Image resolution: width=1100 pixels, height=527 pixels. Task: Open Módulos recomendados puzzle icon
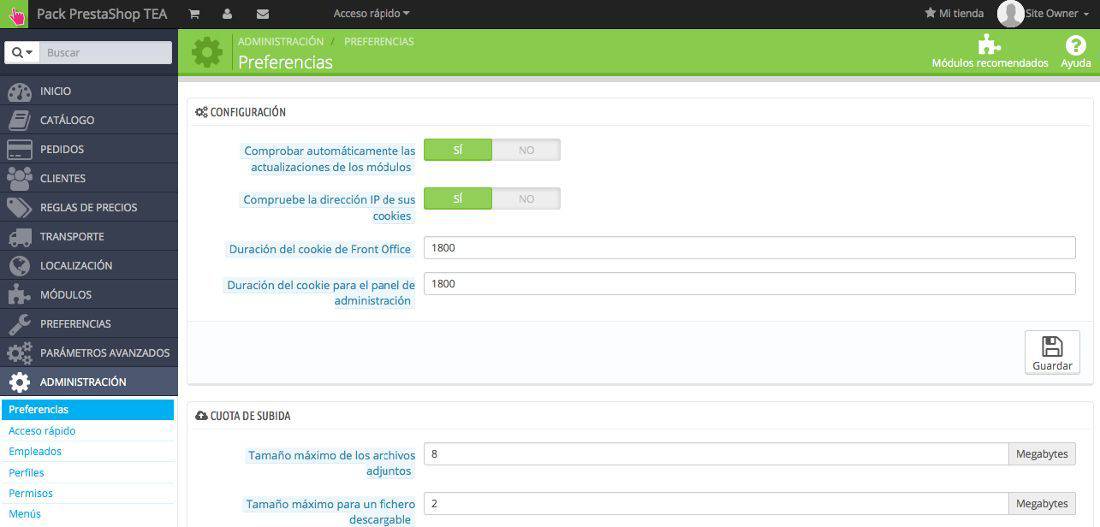point(989,44)
